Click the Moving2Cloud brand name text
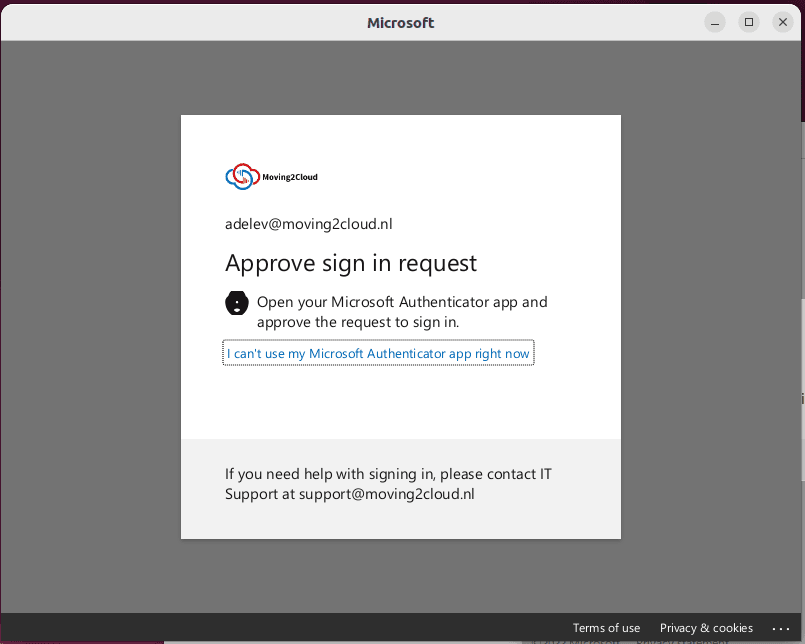805x644 pixels. click(x=290, y=178)
